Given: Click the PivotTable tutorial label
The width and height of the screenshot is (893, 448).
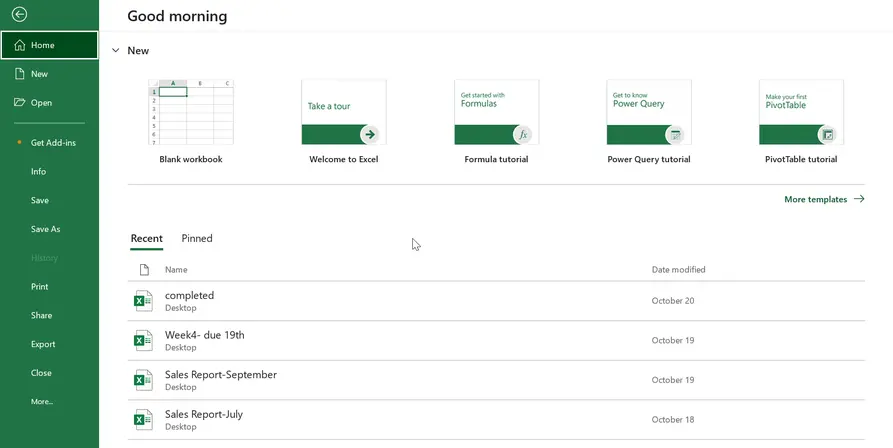Looking at the screenshot, I should click(801, 159).
